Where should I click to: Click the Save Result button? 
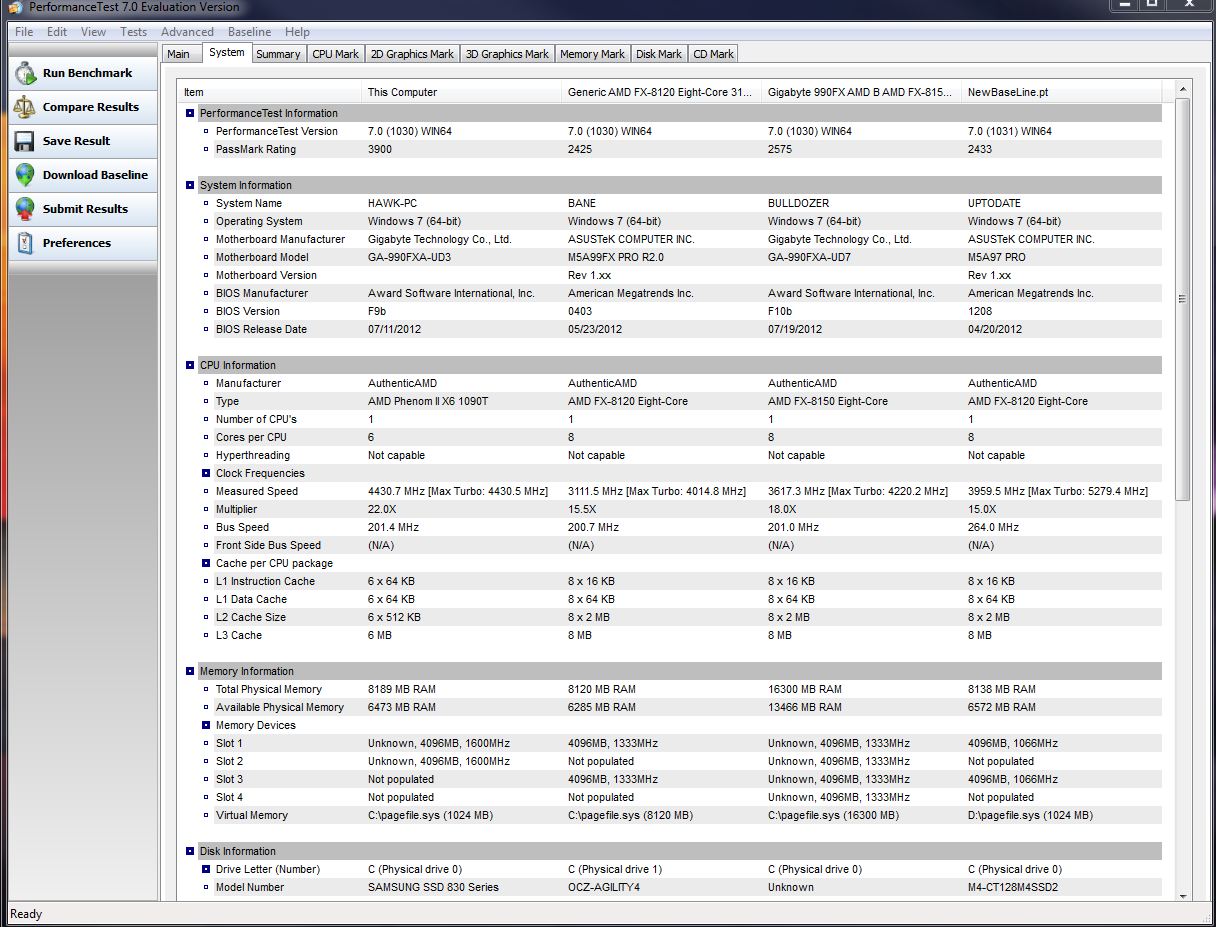[83, 141]
